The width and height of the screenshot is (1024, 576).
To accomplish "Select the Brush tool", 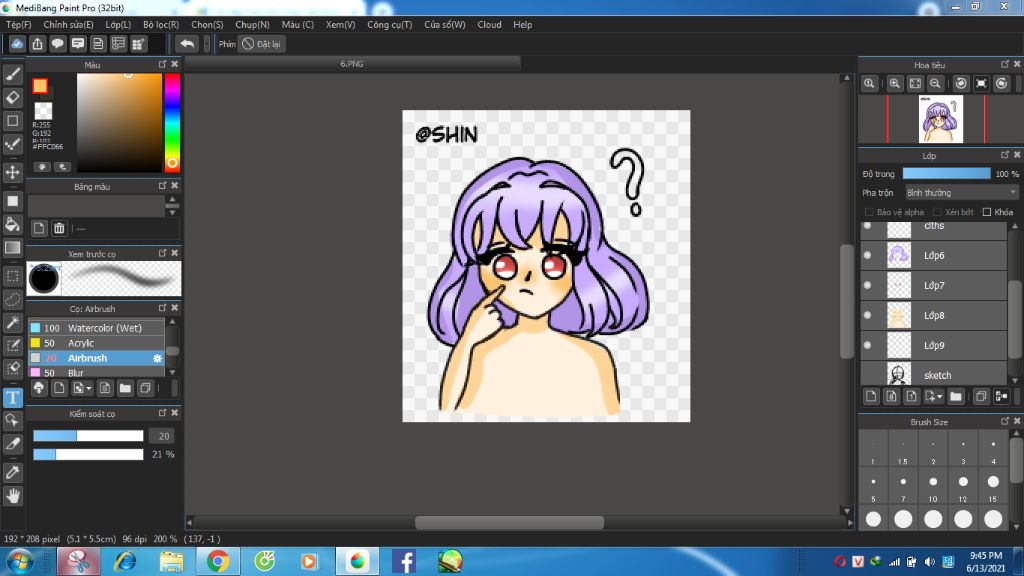I will [12, 74].
